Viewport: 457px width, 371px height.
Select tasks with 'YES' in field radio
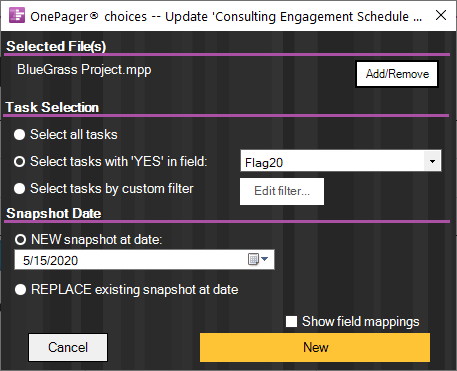19,162
